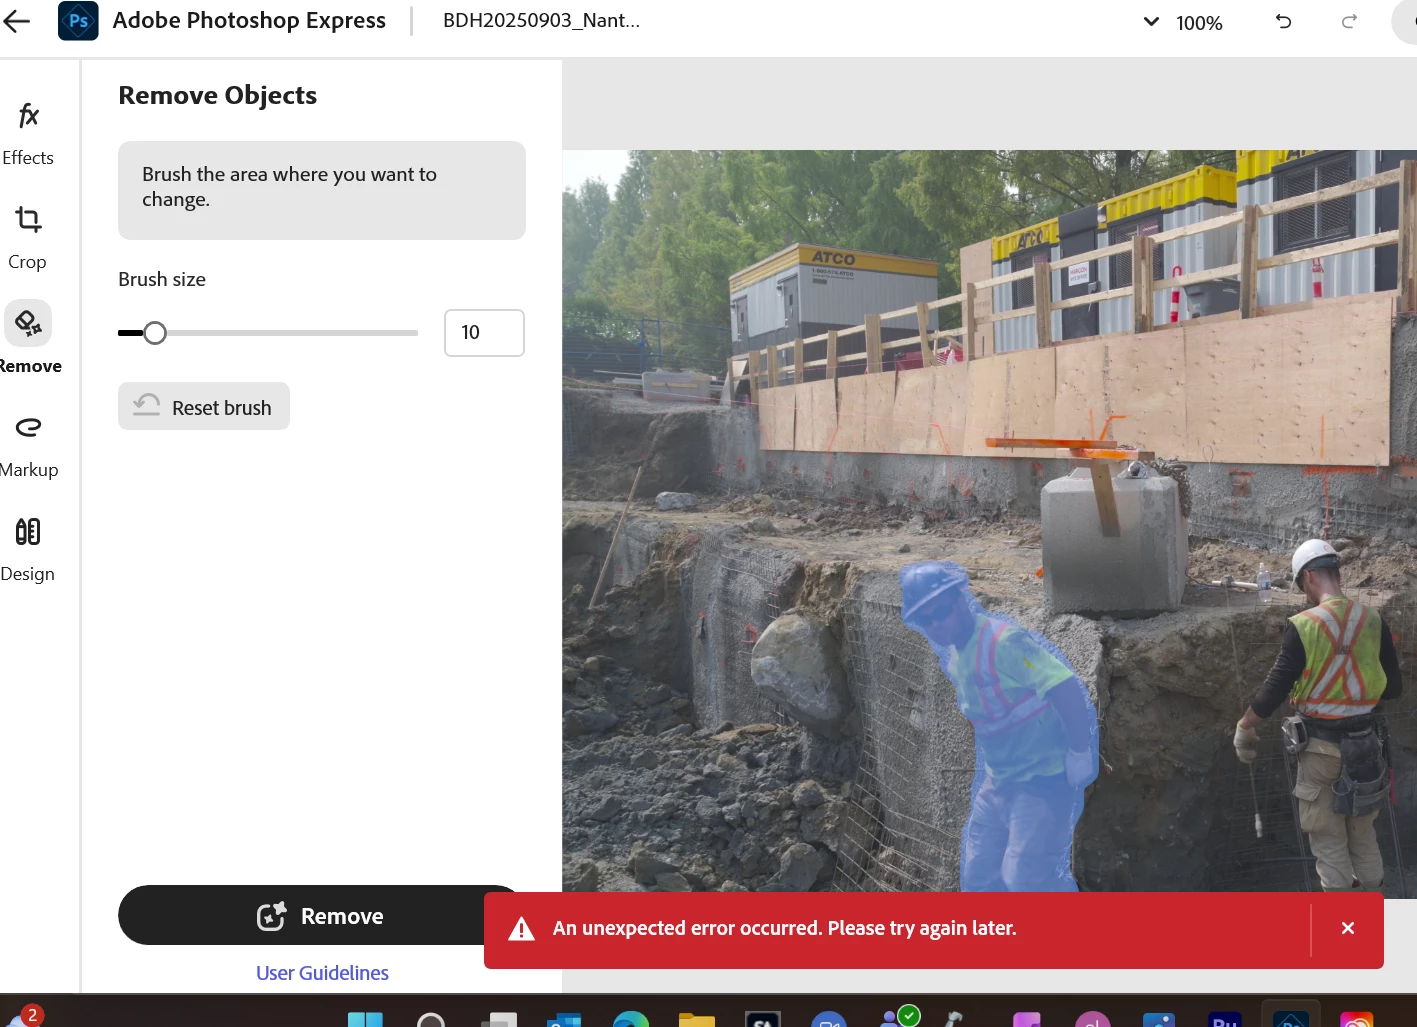Click the 100% zoom value
Screen dimensions: 1417x1027
coord(1199,22)
